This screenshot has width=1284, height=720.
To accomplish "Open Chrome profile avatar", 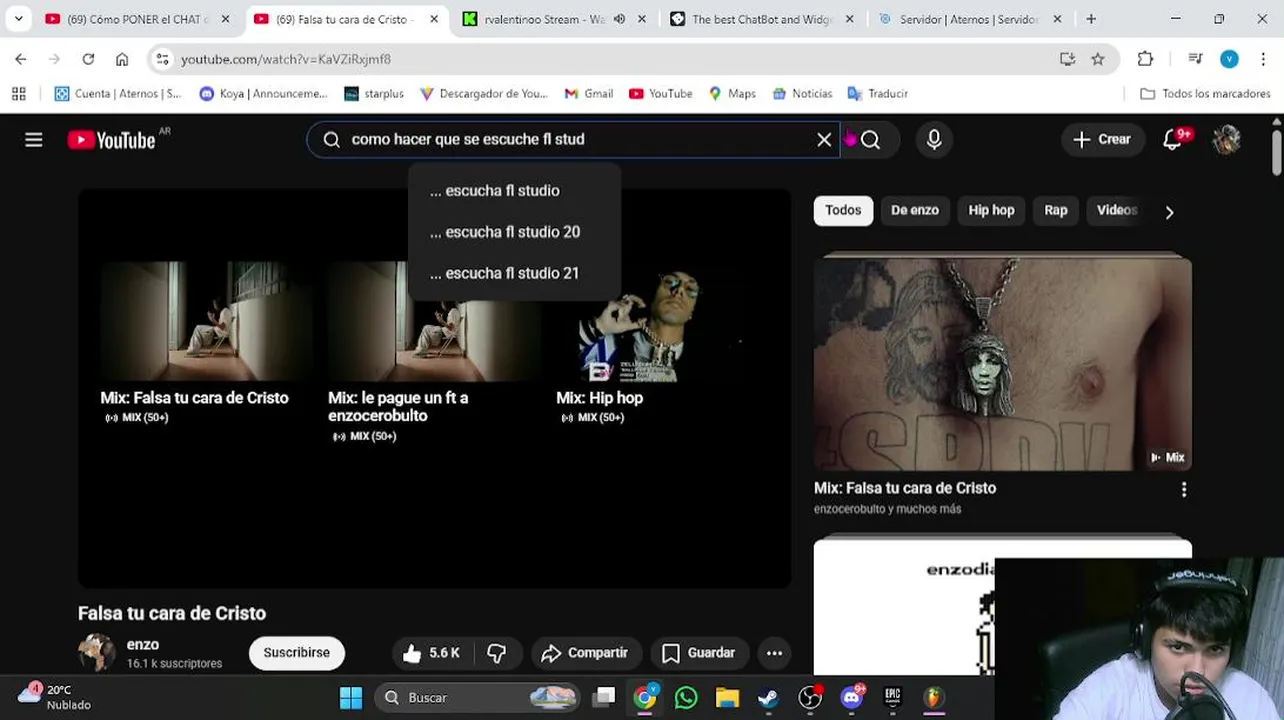I will [x=1229, y=59].
